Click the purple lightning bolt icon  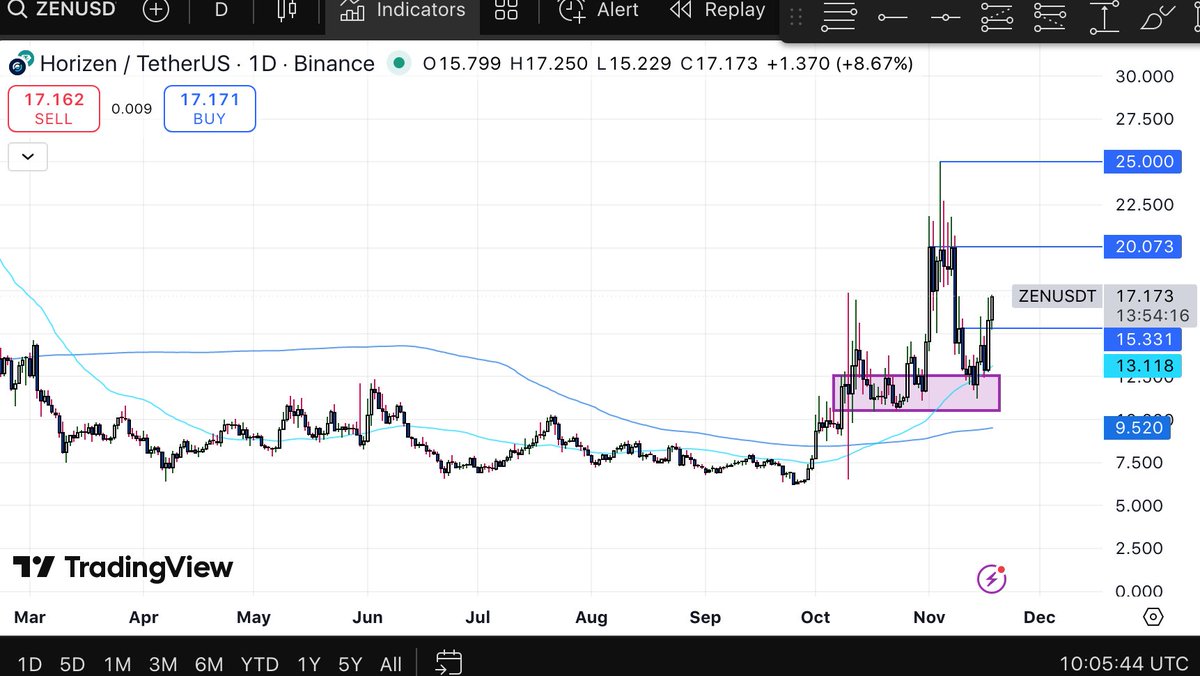[991, 578]
